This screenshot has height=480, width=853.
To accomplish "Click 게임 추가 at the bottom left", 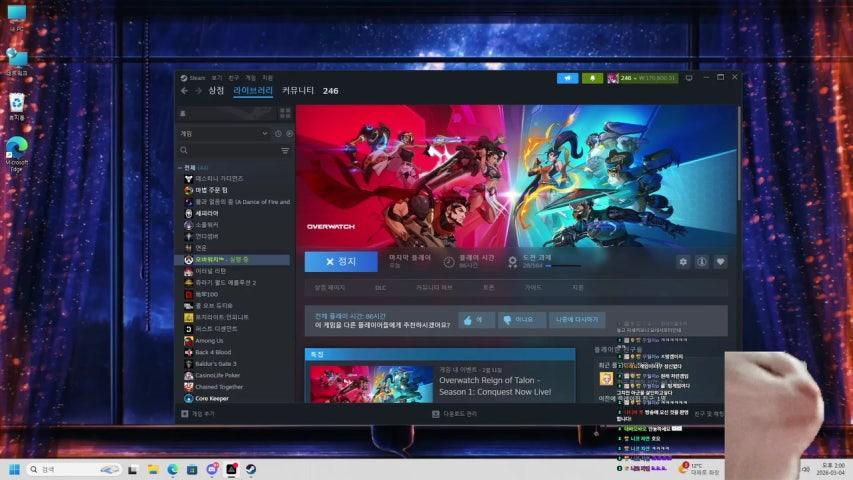I will click(198, 414).
